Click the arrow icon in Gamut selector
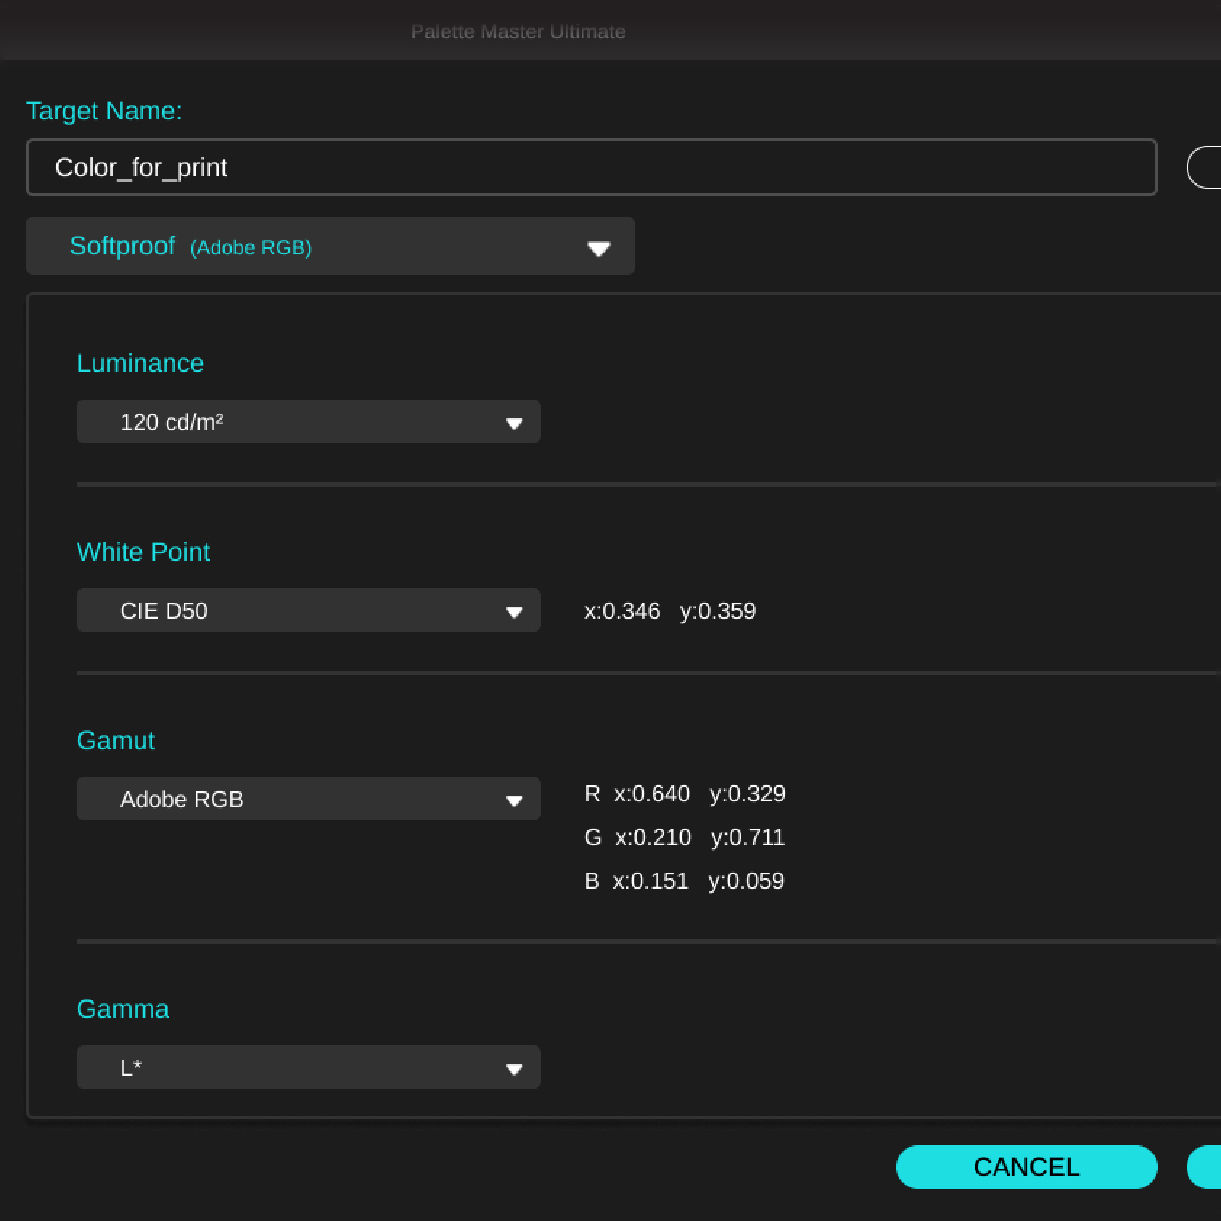Viewport: 1221px width, 1221px height. 514,800
